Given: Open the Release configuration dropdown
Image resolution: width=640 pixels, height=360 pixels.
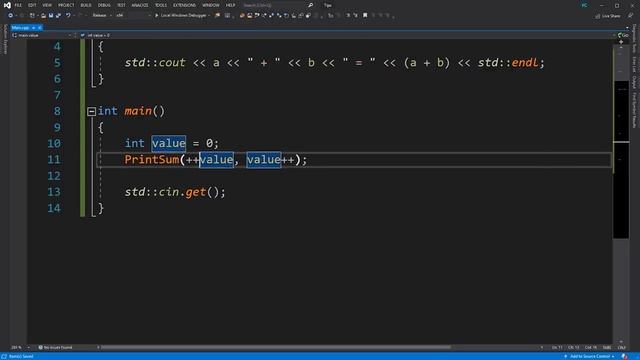Looking at the screenshot, I should [x=102, y=16].
